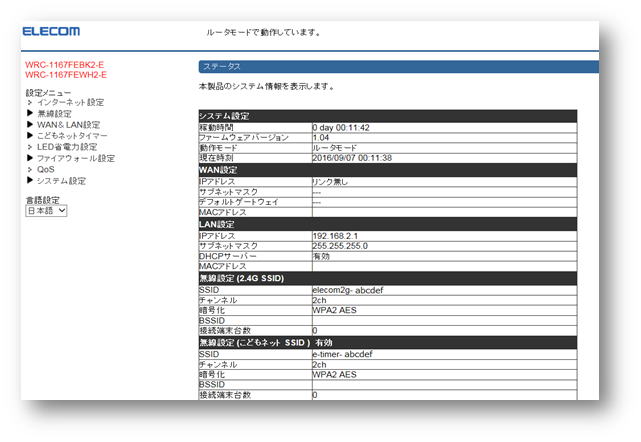Screen dimensions: 641x442
Task: Click WRC-1167FEBK2-E model name
Action: coord(65,65)
